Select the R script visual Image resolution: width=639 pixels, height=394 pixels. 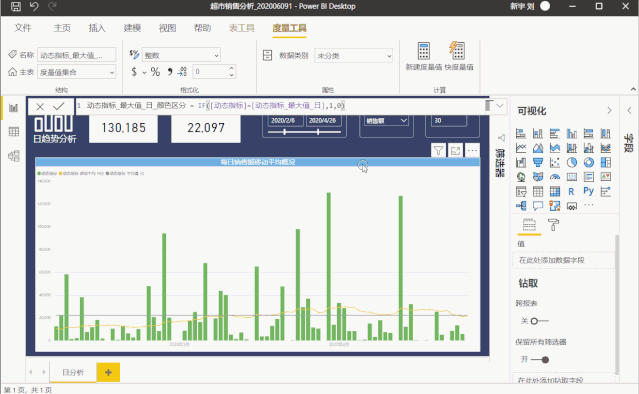571,191
